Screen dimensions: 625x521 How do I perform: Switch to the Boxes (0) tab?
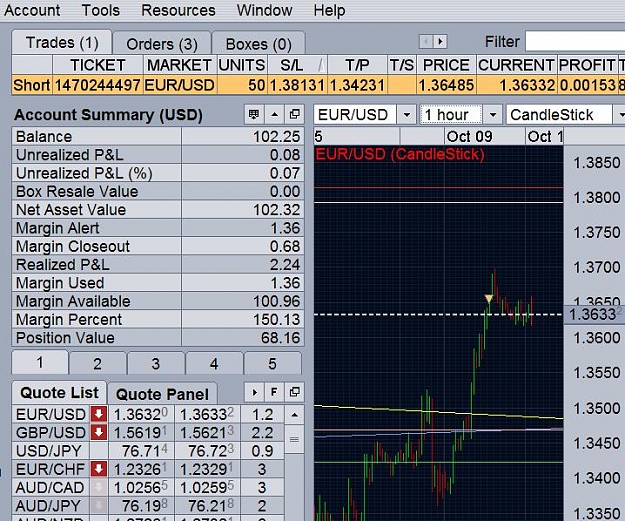(x=258, y=44)
